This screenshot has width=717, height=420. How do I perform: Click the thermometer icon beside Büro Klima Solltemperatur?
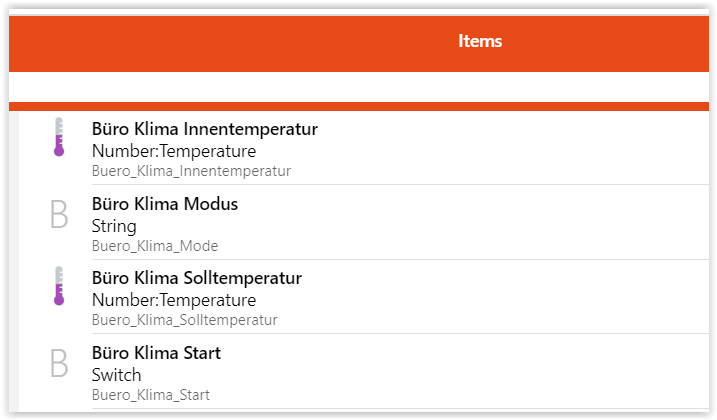point(59,286)
